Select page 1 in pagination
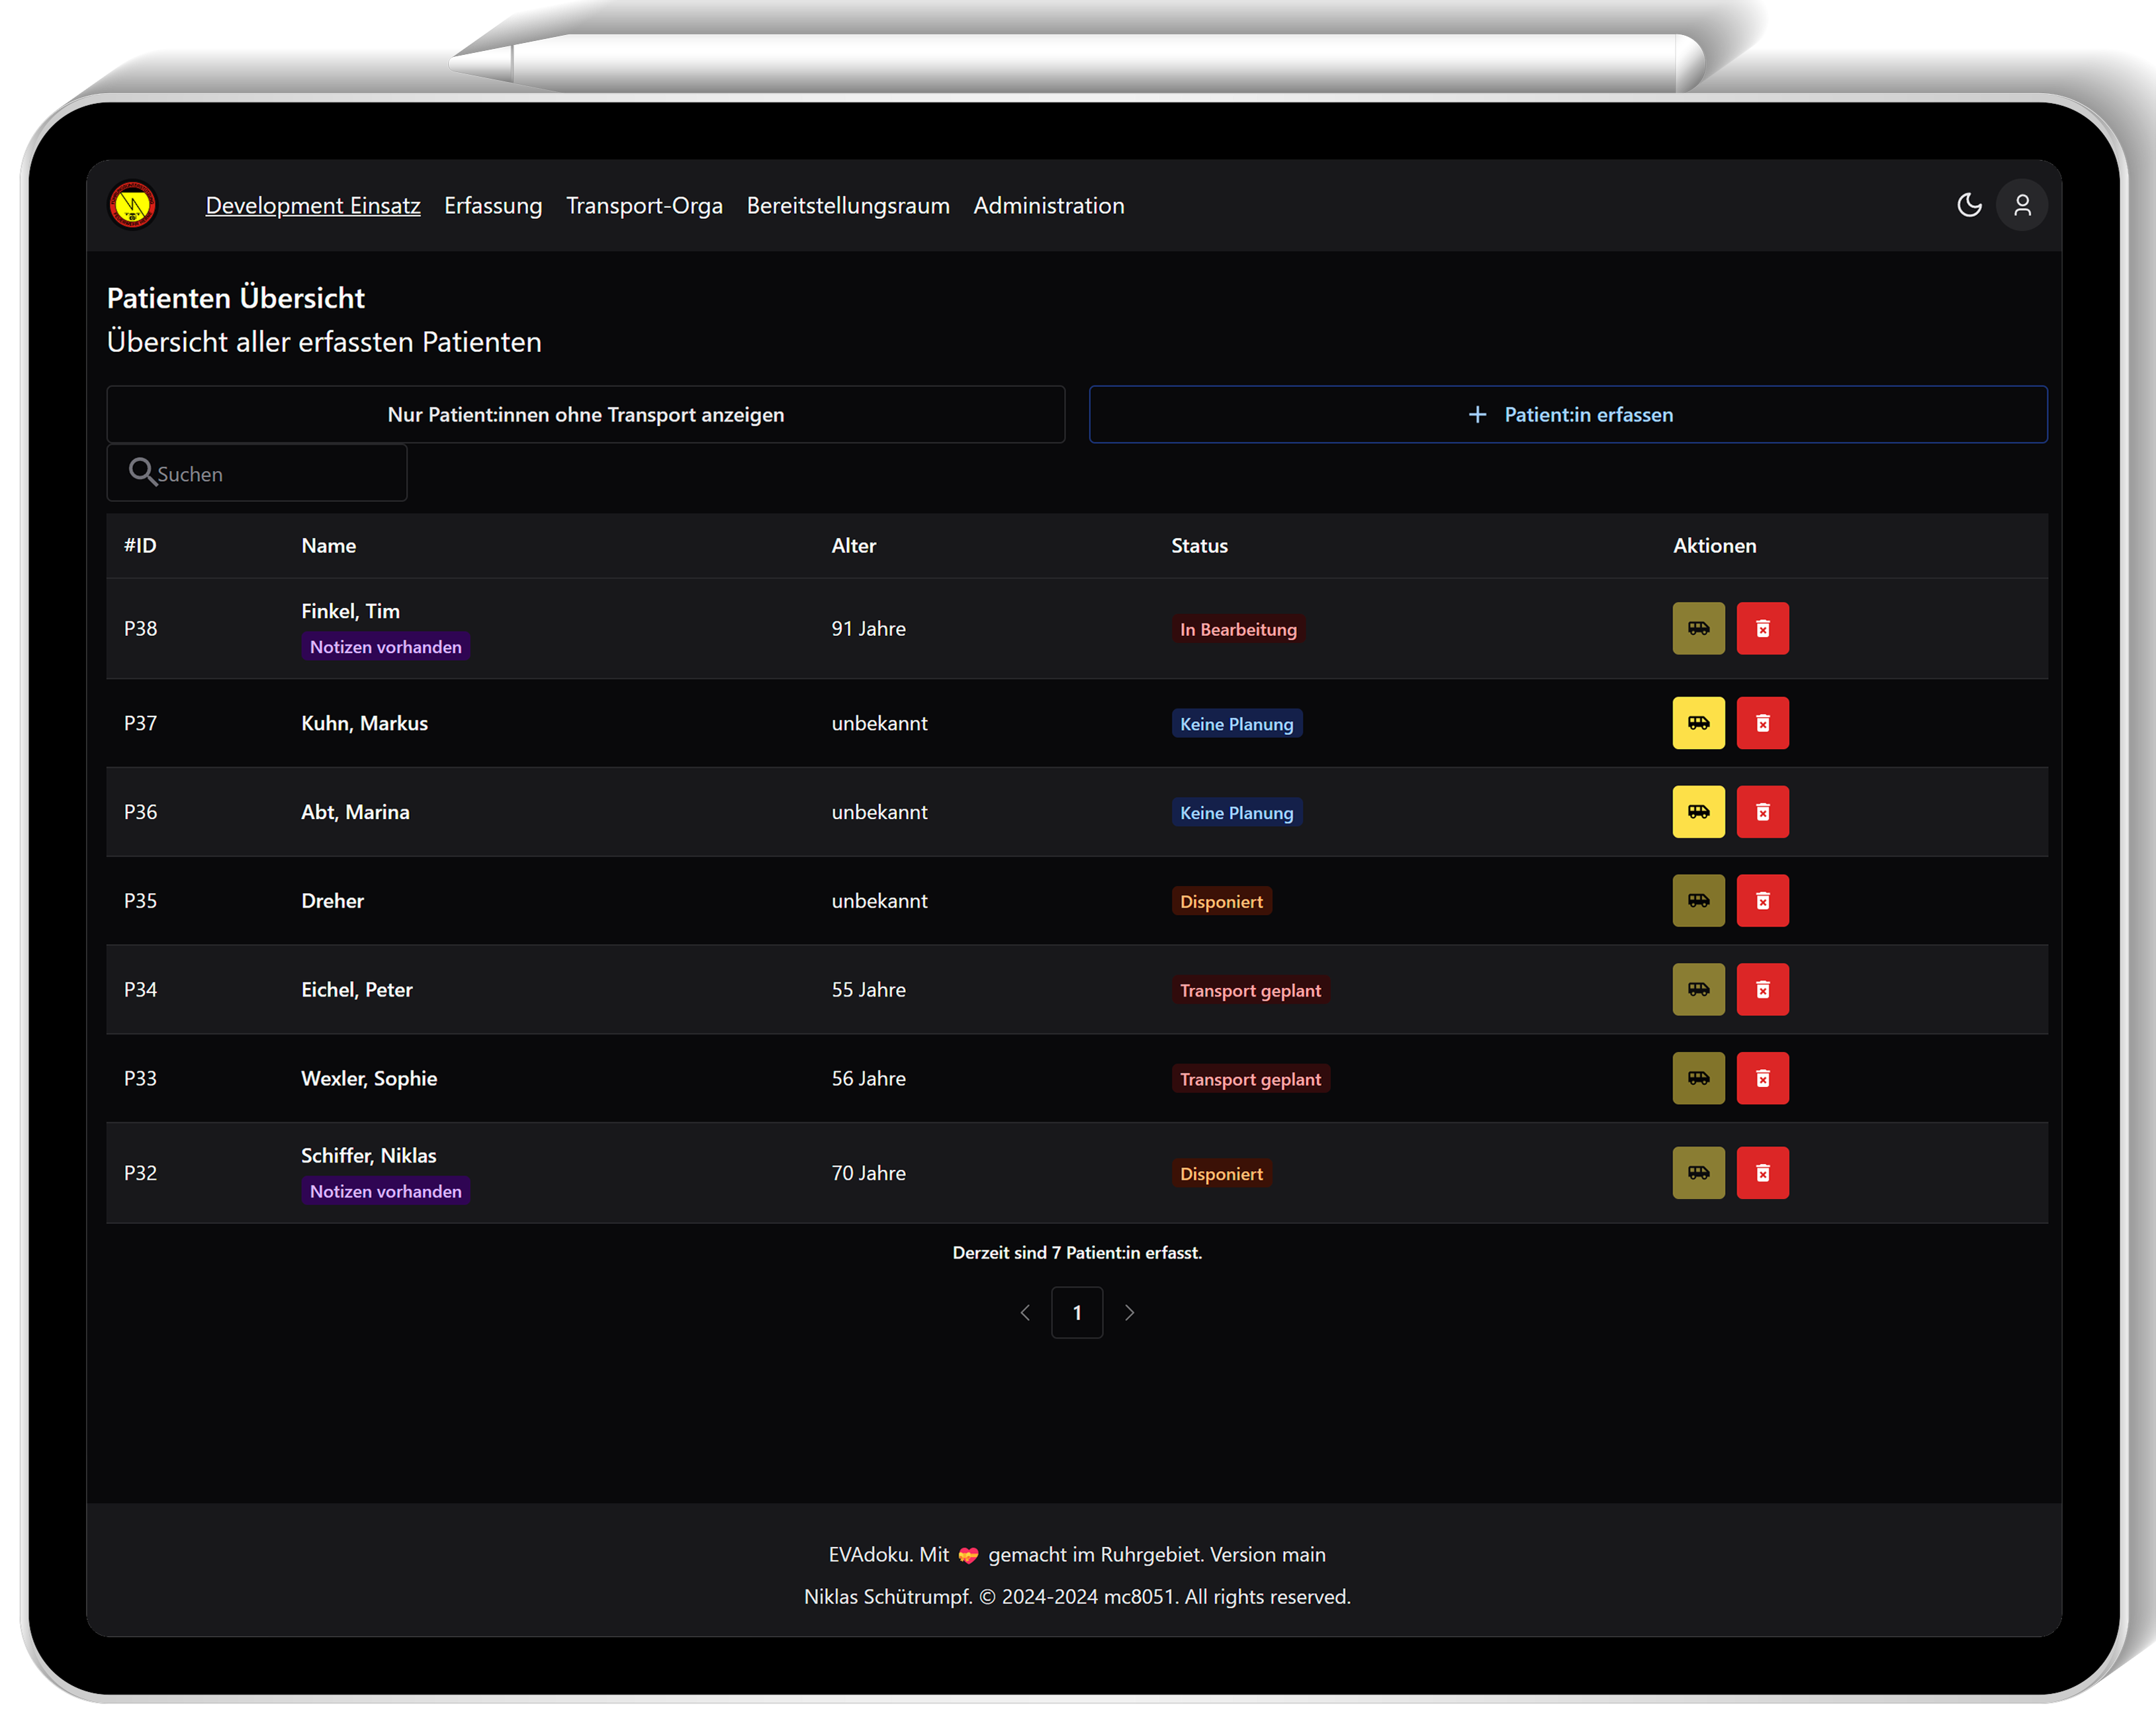The image size is (2156, 1721). pyautogui.click(x=1077, y=1313)
